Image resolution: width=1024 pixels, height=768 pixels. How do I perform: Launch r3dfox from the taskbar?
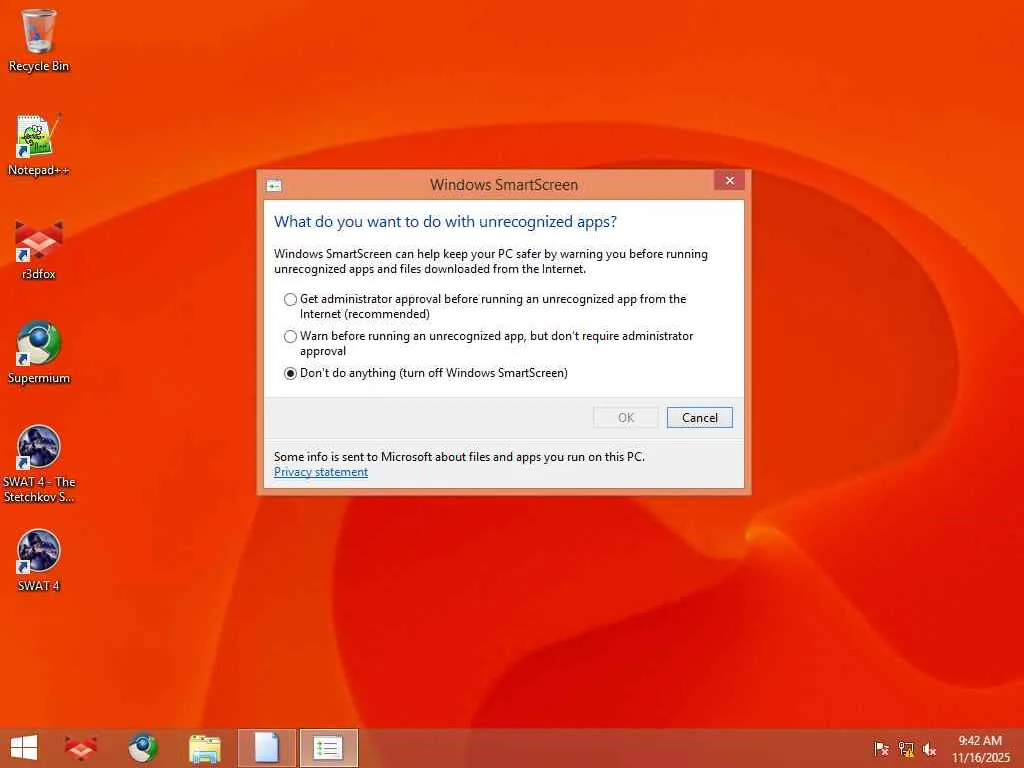(x=81, y=748)
